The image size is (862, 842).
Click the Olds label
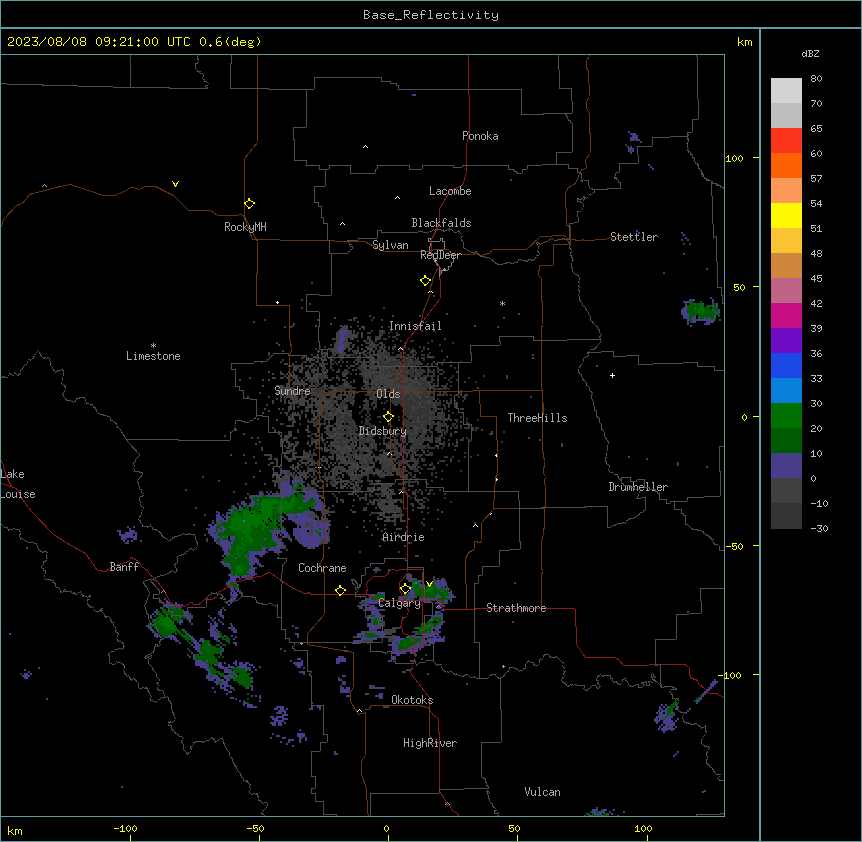click(388, 394)
